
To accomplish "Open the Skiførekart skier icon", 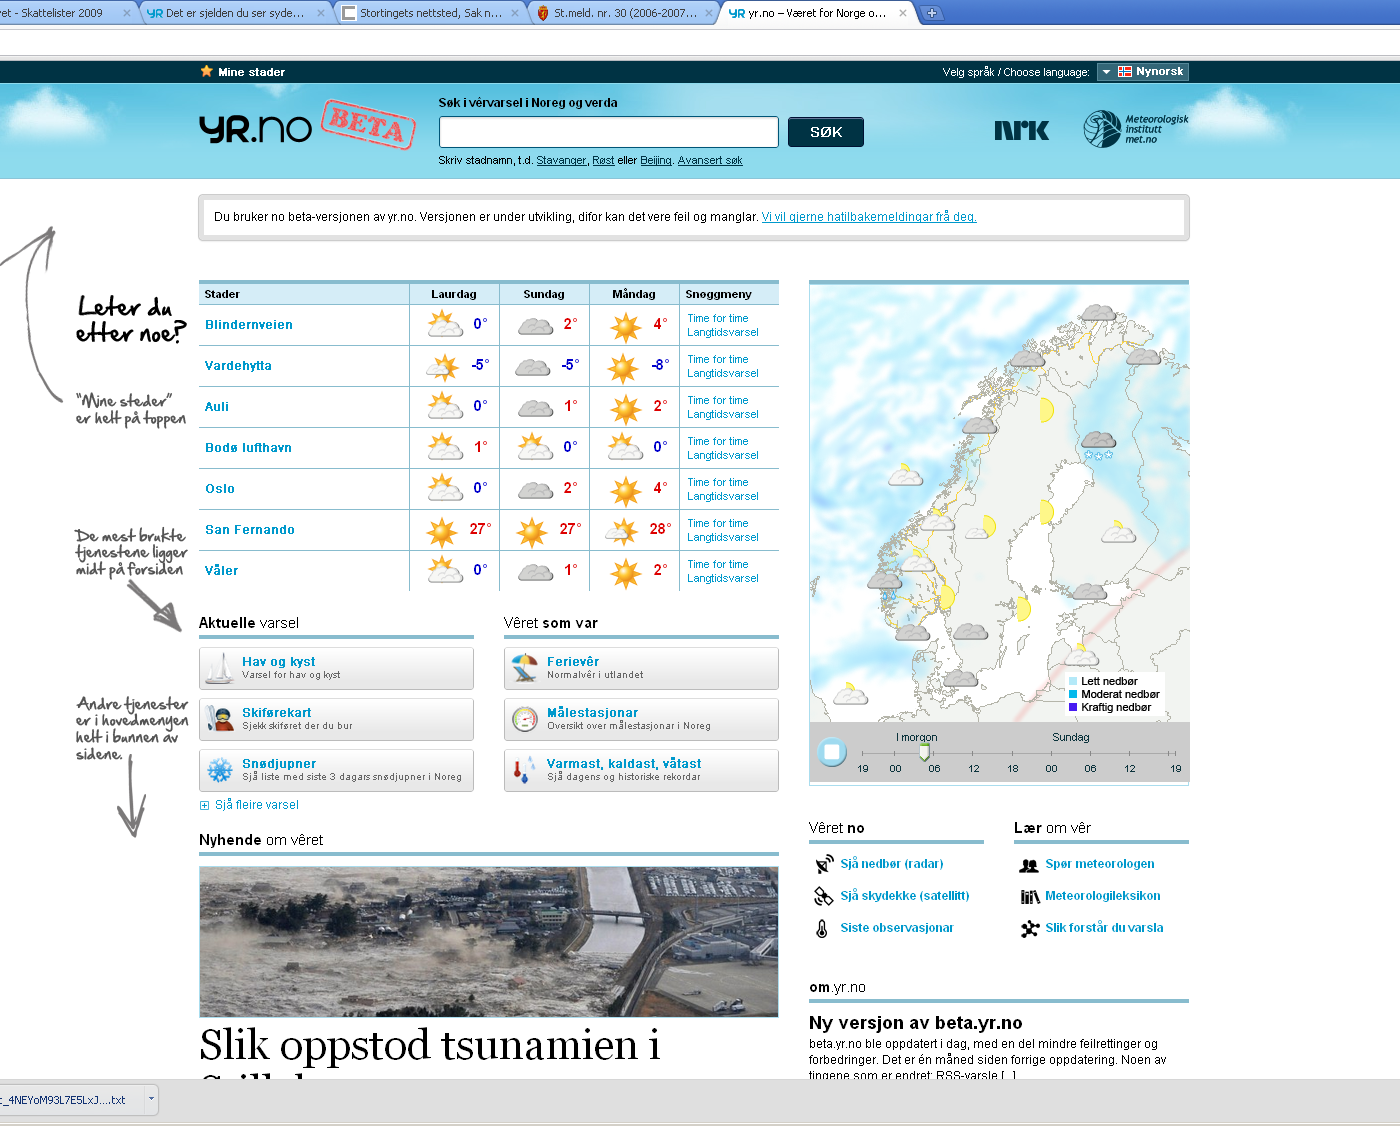I will coord(219,718).
